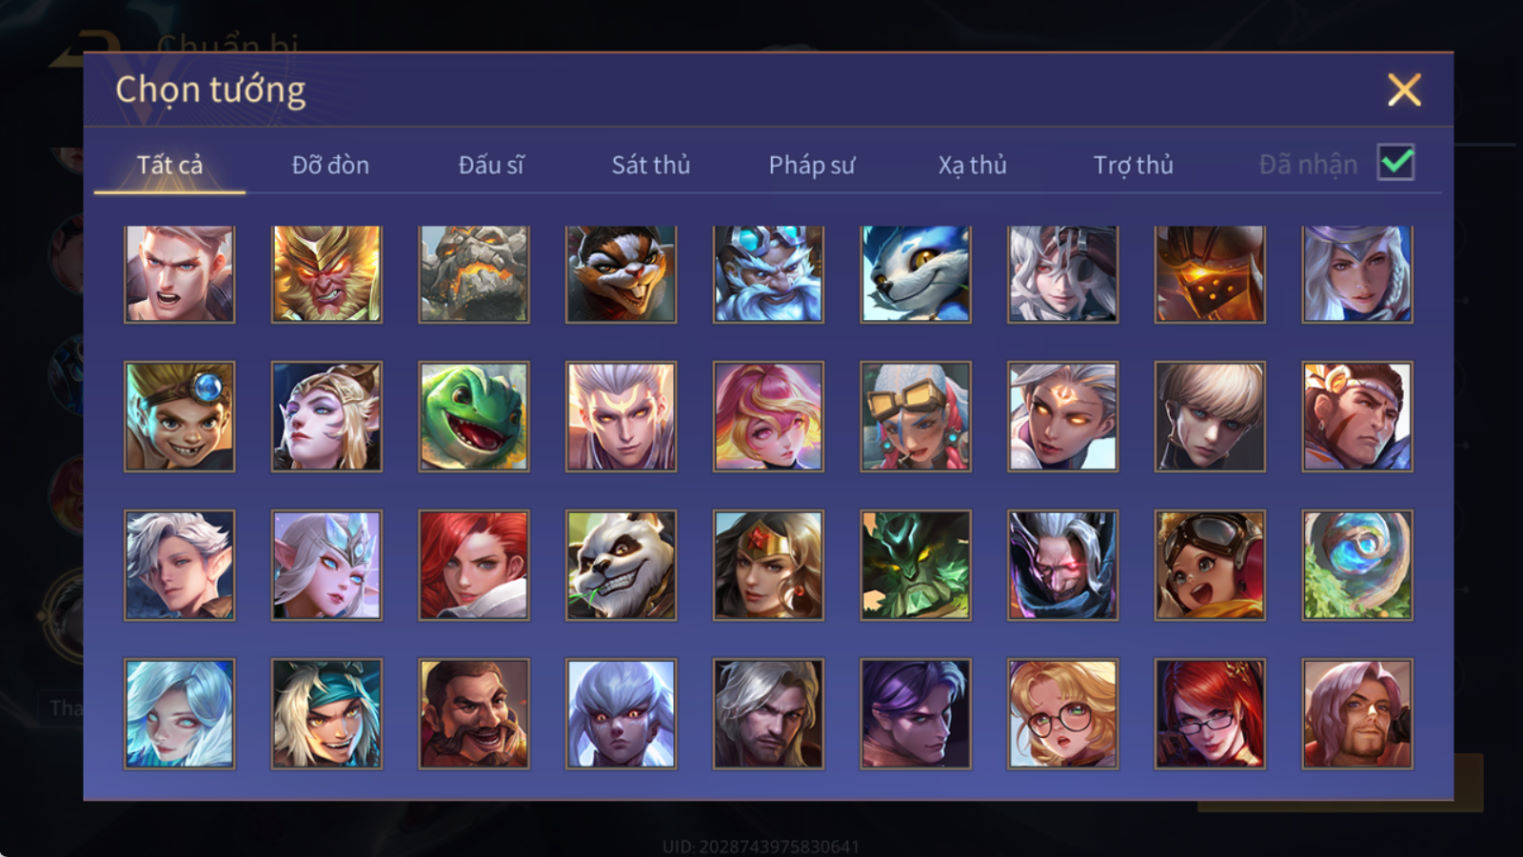Screen dimensions: 1523x857
Task: Select the pink-haired girl hero portrait
Action: [x=768, y=417]
